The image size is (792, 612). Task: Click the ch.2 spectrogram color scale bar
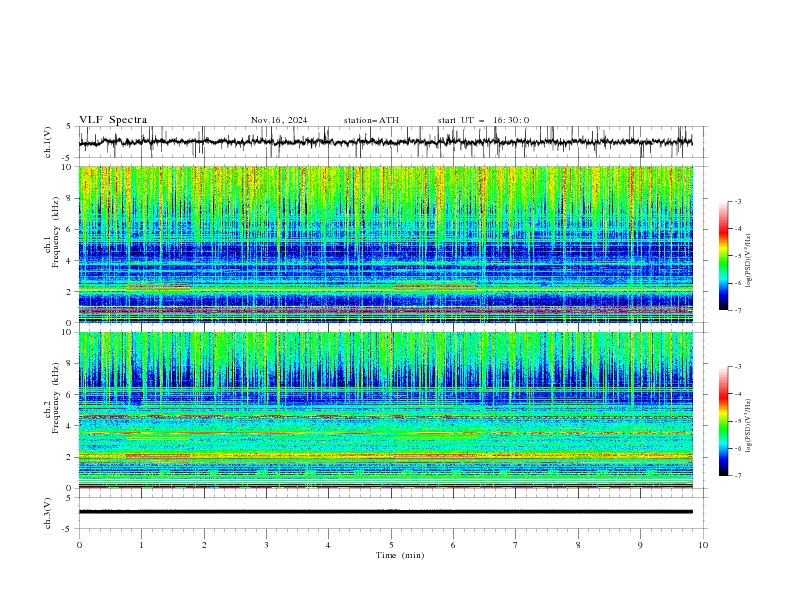pos(723,421)
